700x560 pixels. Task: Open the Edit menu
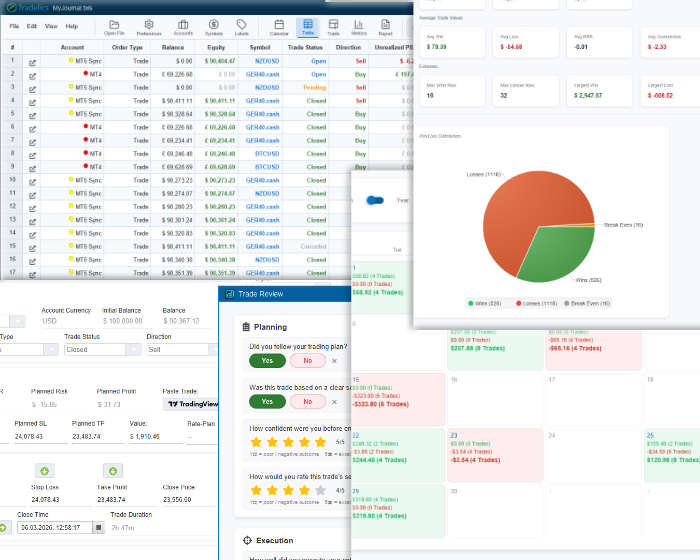coord(32,26)
